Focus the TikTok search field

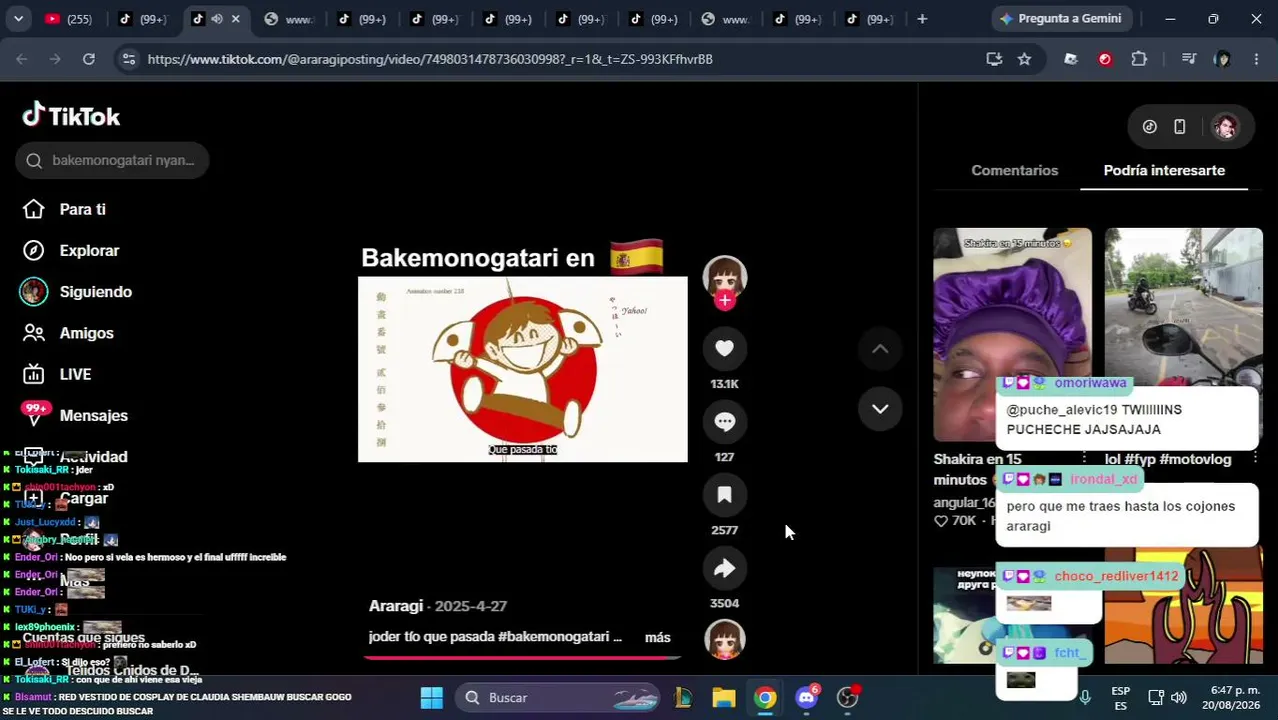[112, 160]
